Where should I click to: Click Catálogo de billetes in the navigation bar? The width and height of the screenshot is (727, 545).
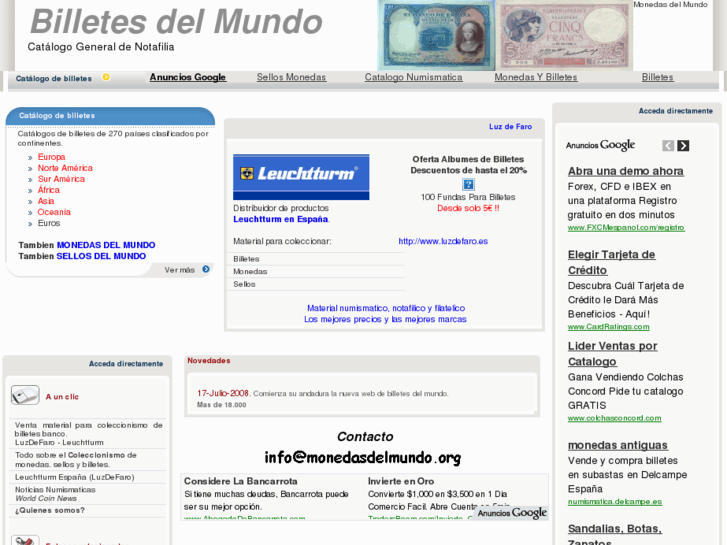(54, 78)
